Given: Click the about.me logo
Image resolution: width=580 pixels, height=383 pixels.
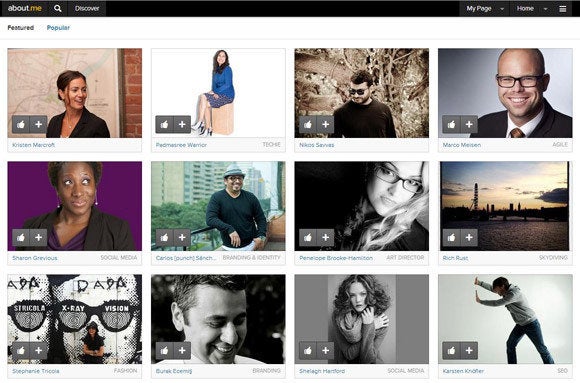Looking at the screenshot, I should 25,8.
